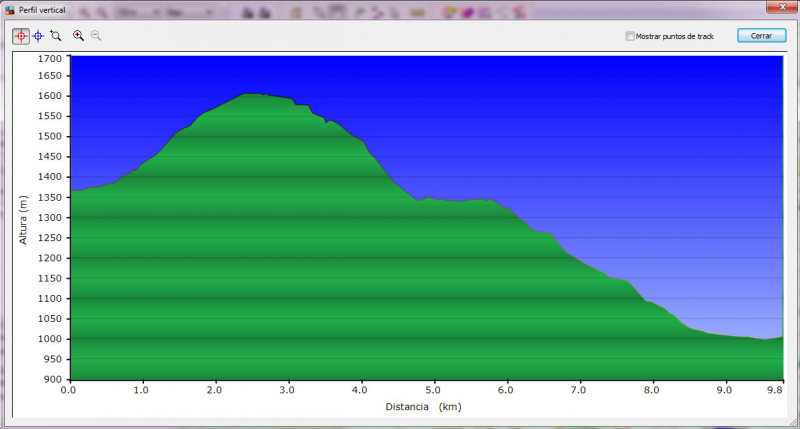The image size is (800, 429).
Task: Click the 5.0 tick label on distance axis
Action: click(433, 390)
